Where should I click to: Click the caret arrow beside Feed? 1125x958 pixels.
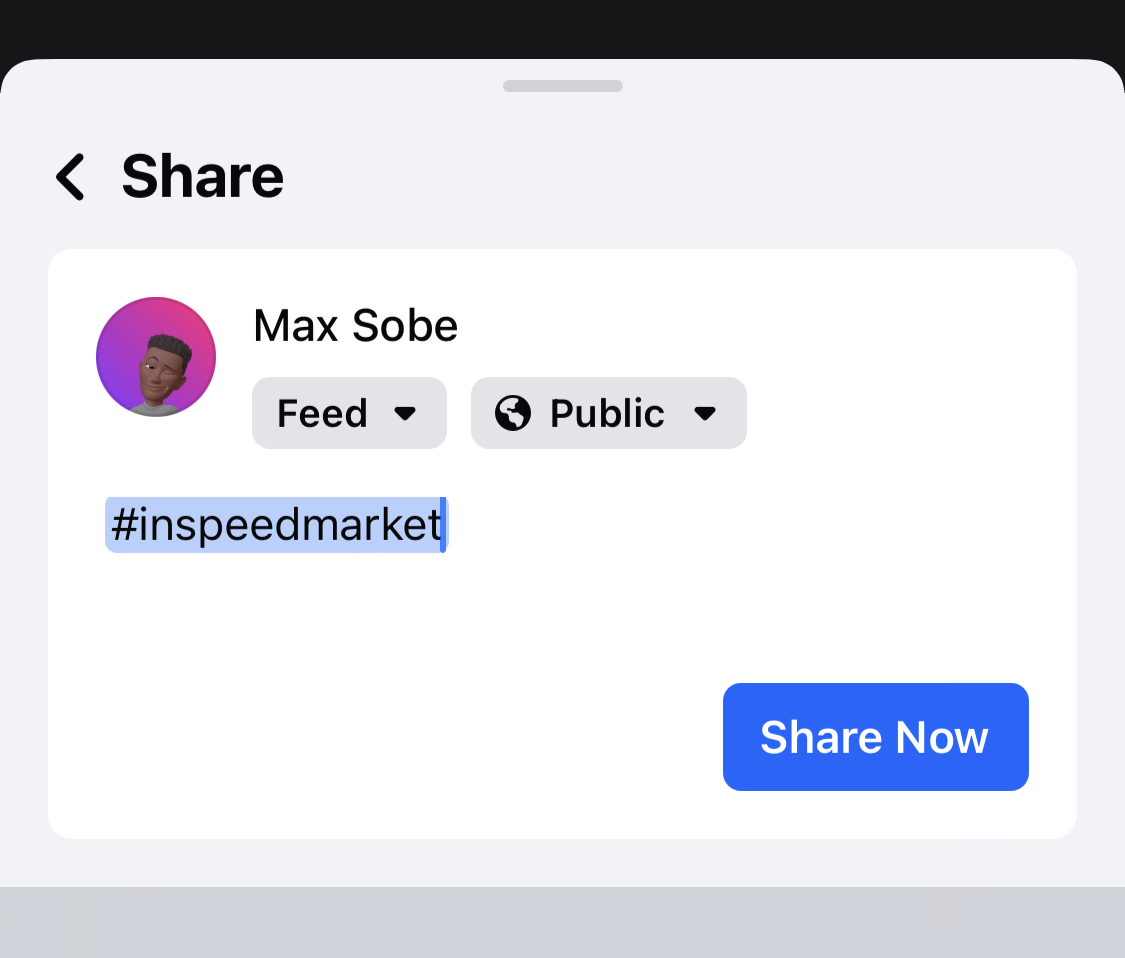[x=405, y=413]
